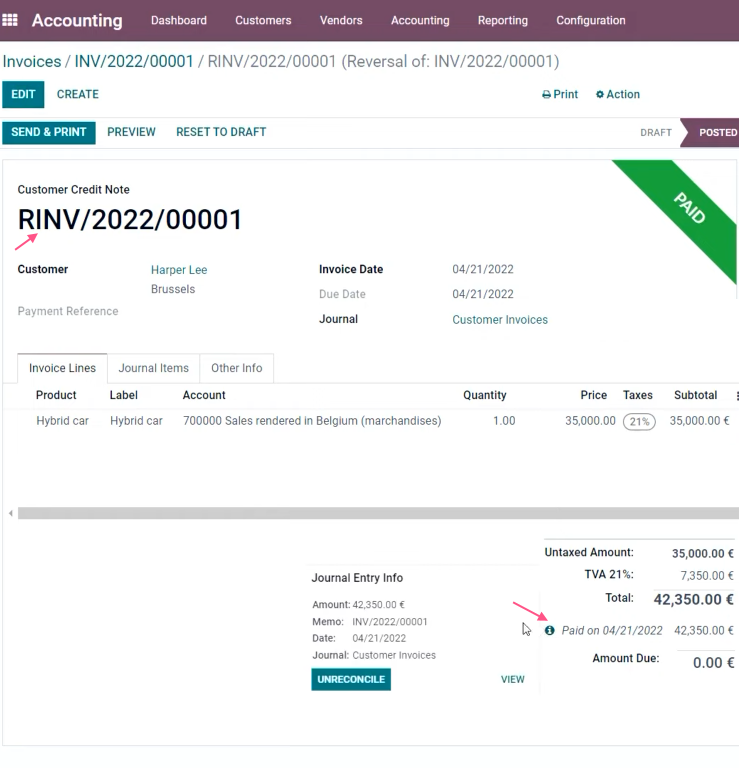Click the horizontal scrollbar track

(378, 513)
